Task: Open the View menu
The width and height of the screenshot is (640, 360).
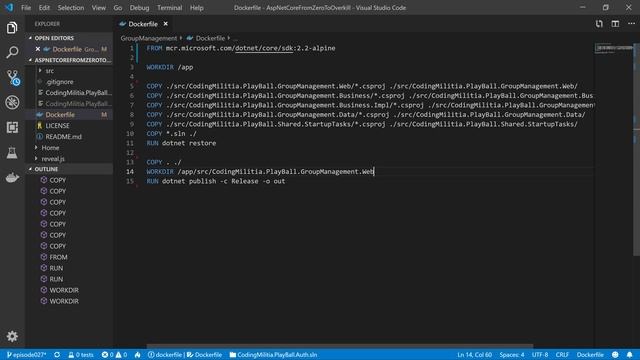Action: tap(98, 8)
